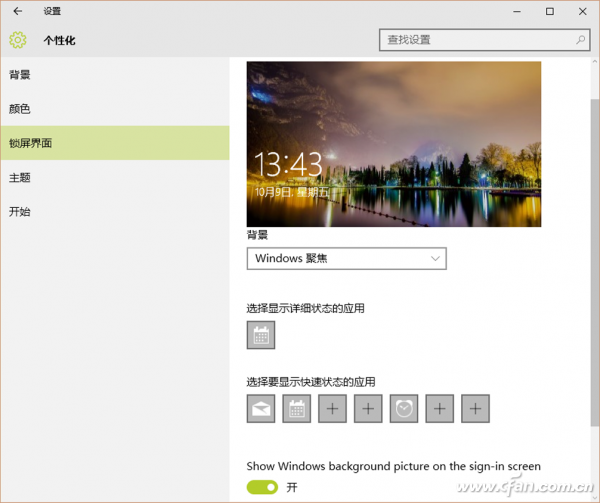Viewport: 600px width, 503px height.
Task: Click the calendar detailed status app icon
Action: (x=261, y=335)
